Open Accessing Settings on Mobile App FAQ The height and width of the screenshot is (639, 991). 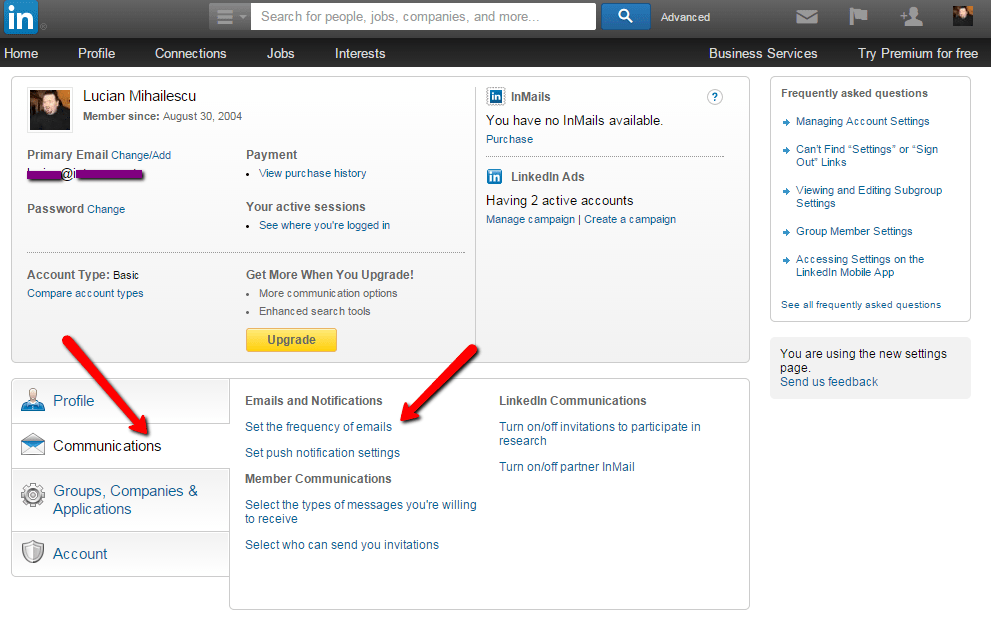point(860,265)
